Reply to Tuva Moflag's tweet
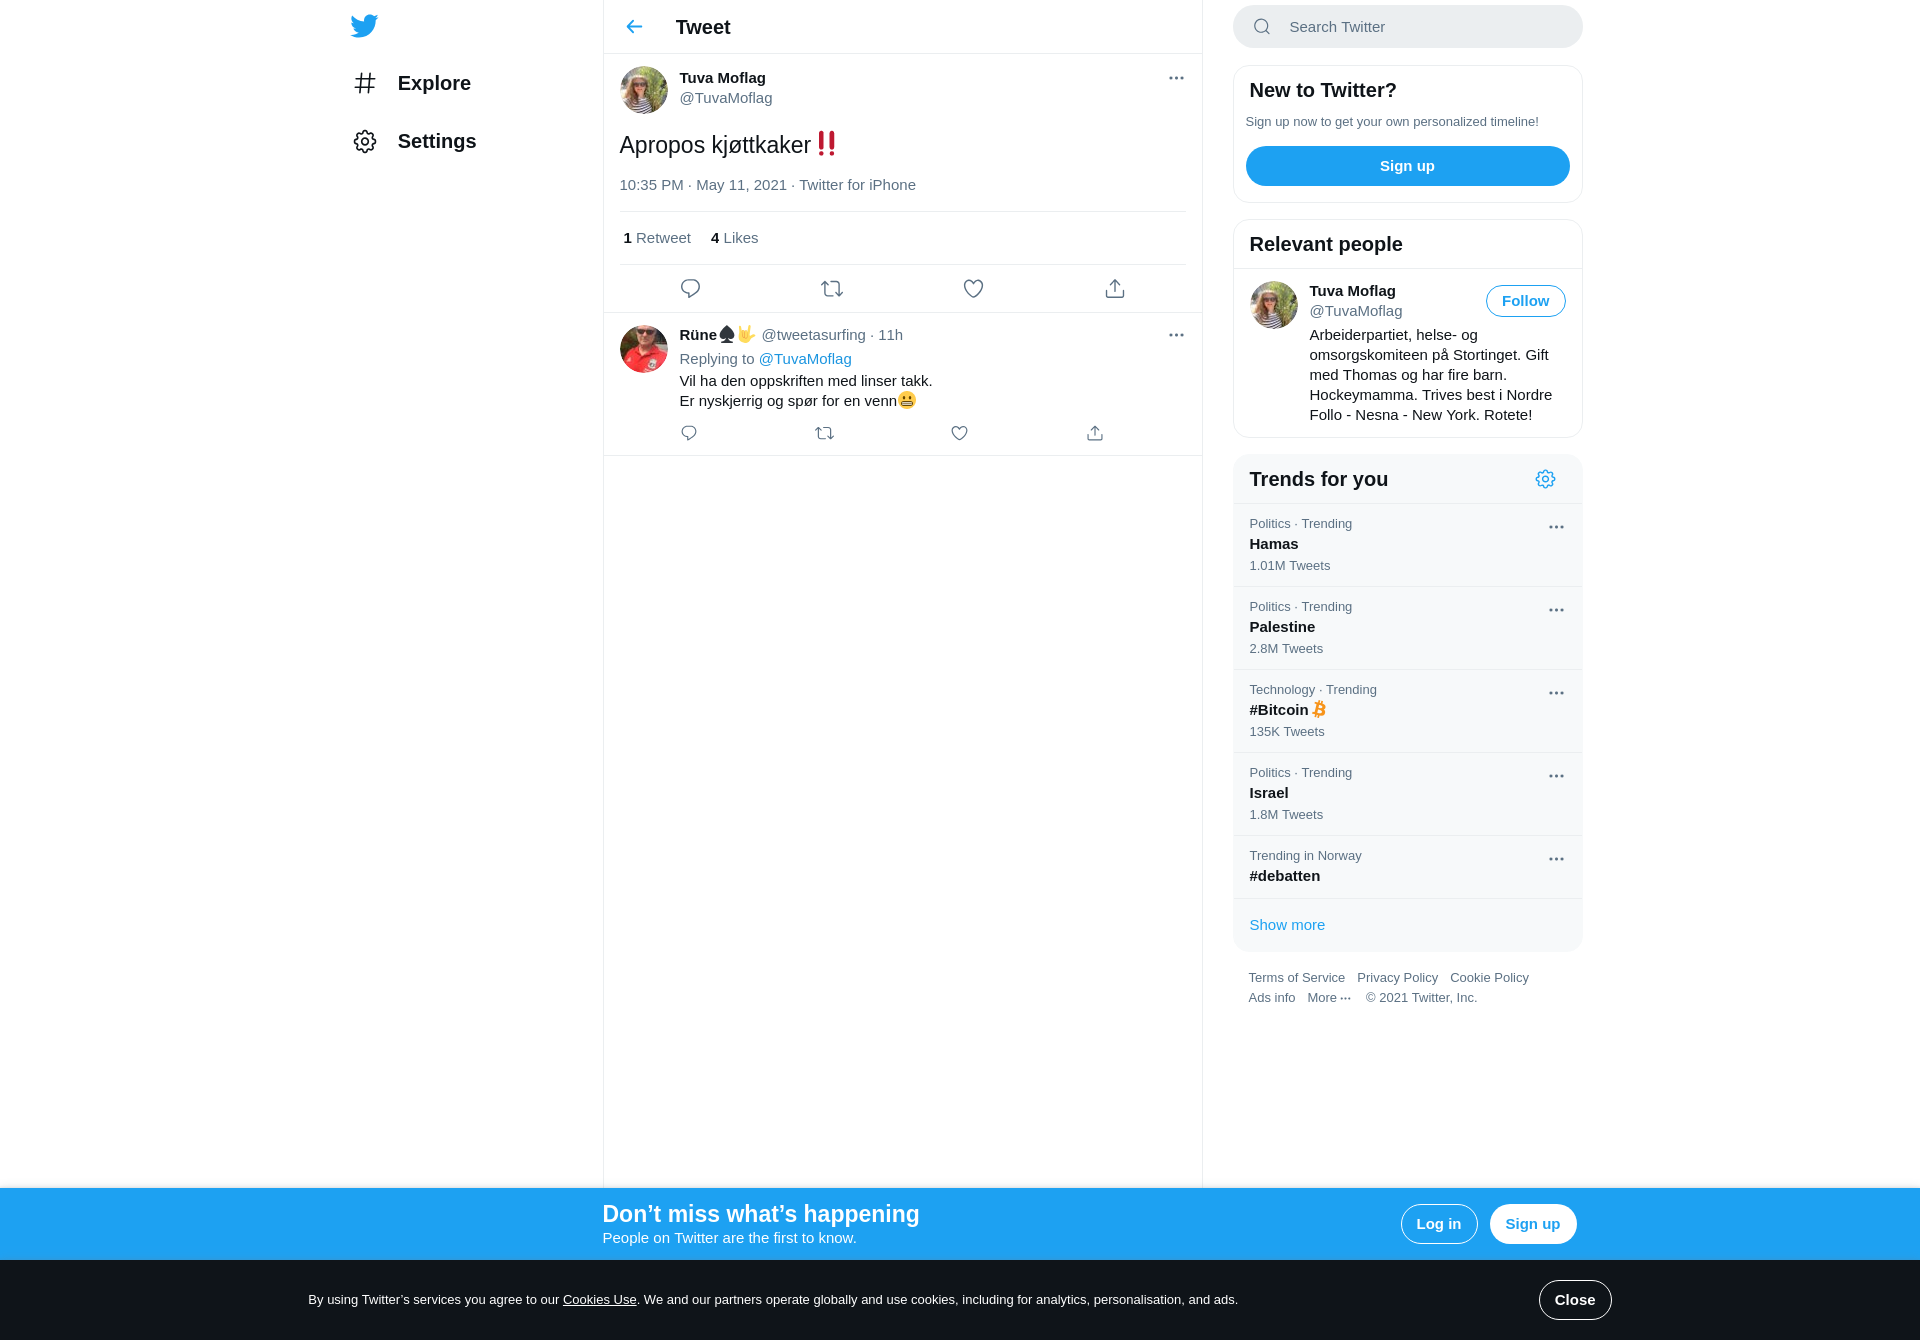The image size is (1920, 1340). [690, 289]
